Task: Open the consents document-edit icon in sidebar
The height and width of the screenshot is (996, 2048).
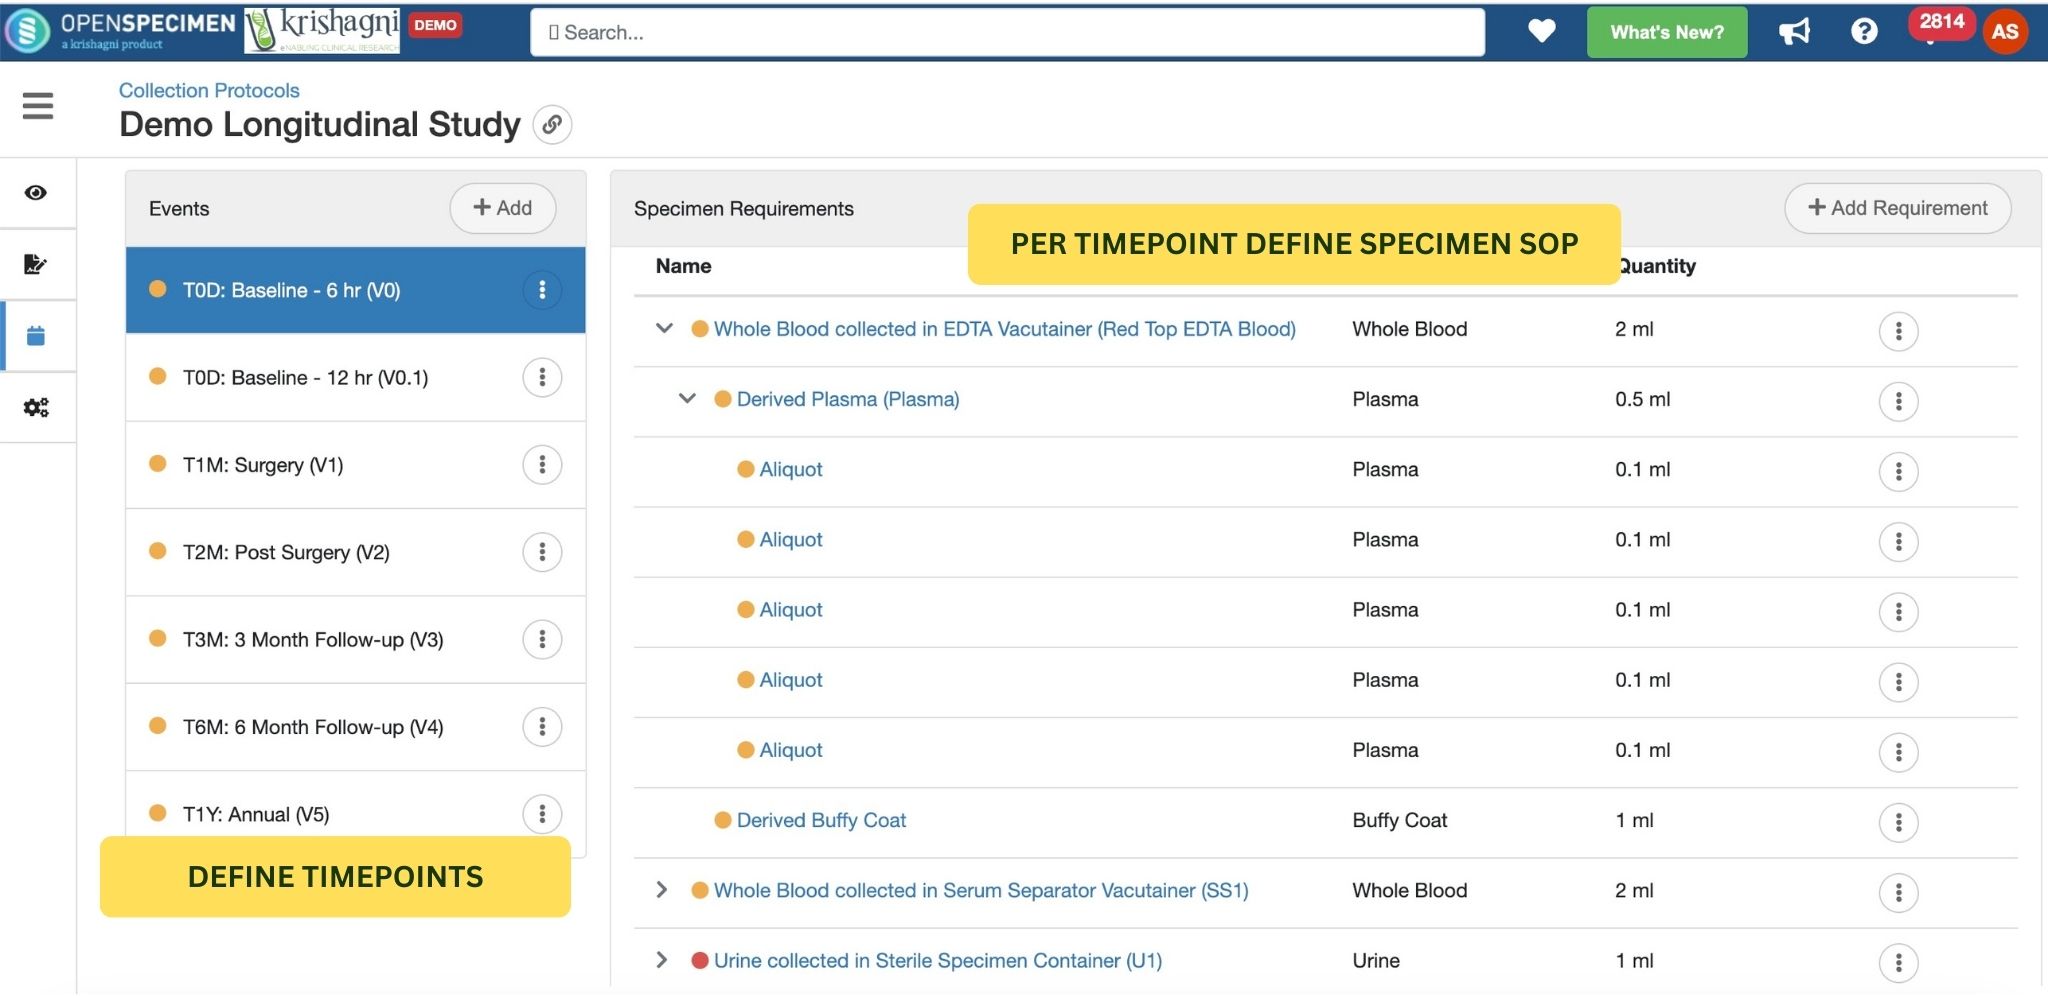Action: (x=37, y=265)
